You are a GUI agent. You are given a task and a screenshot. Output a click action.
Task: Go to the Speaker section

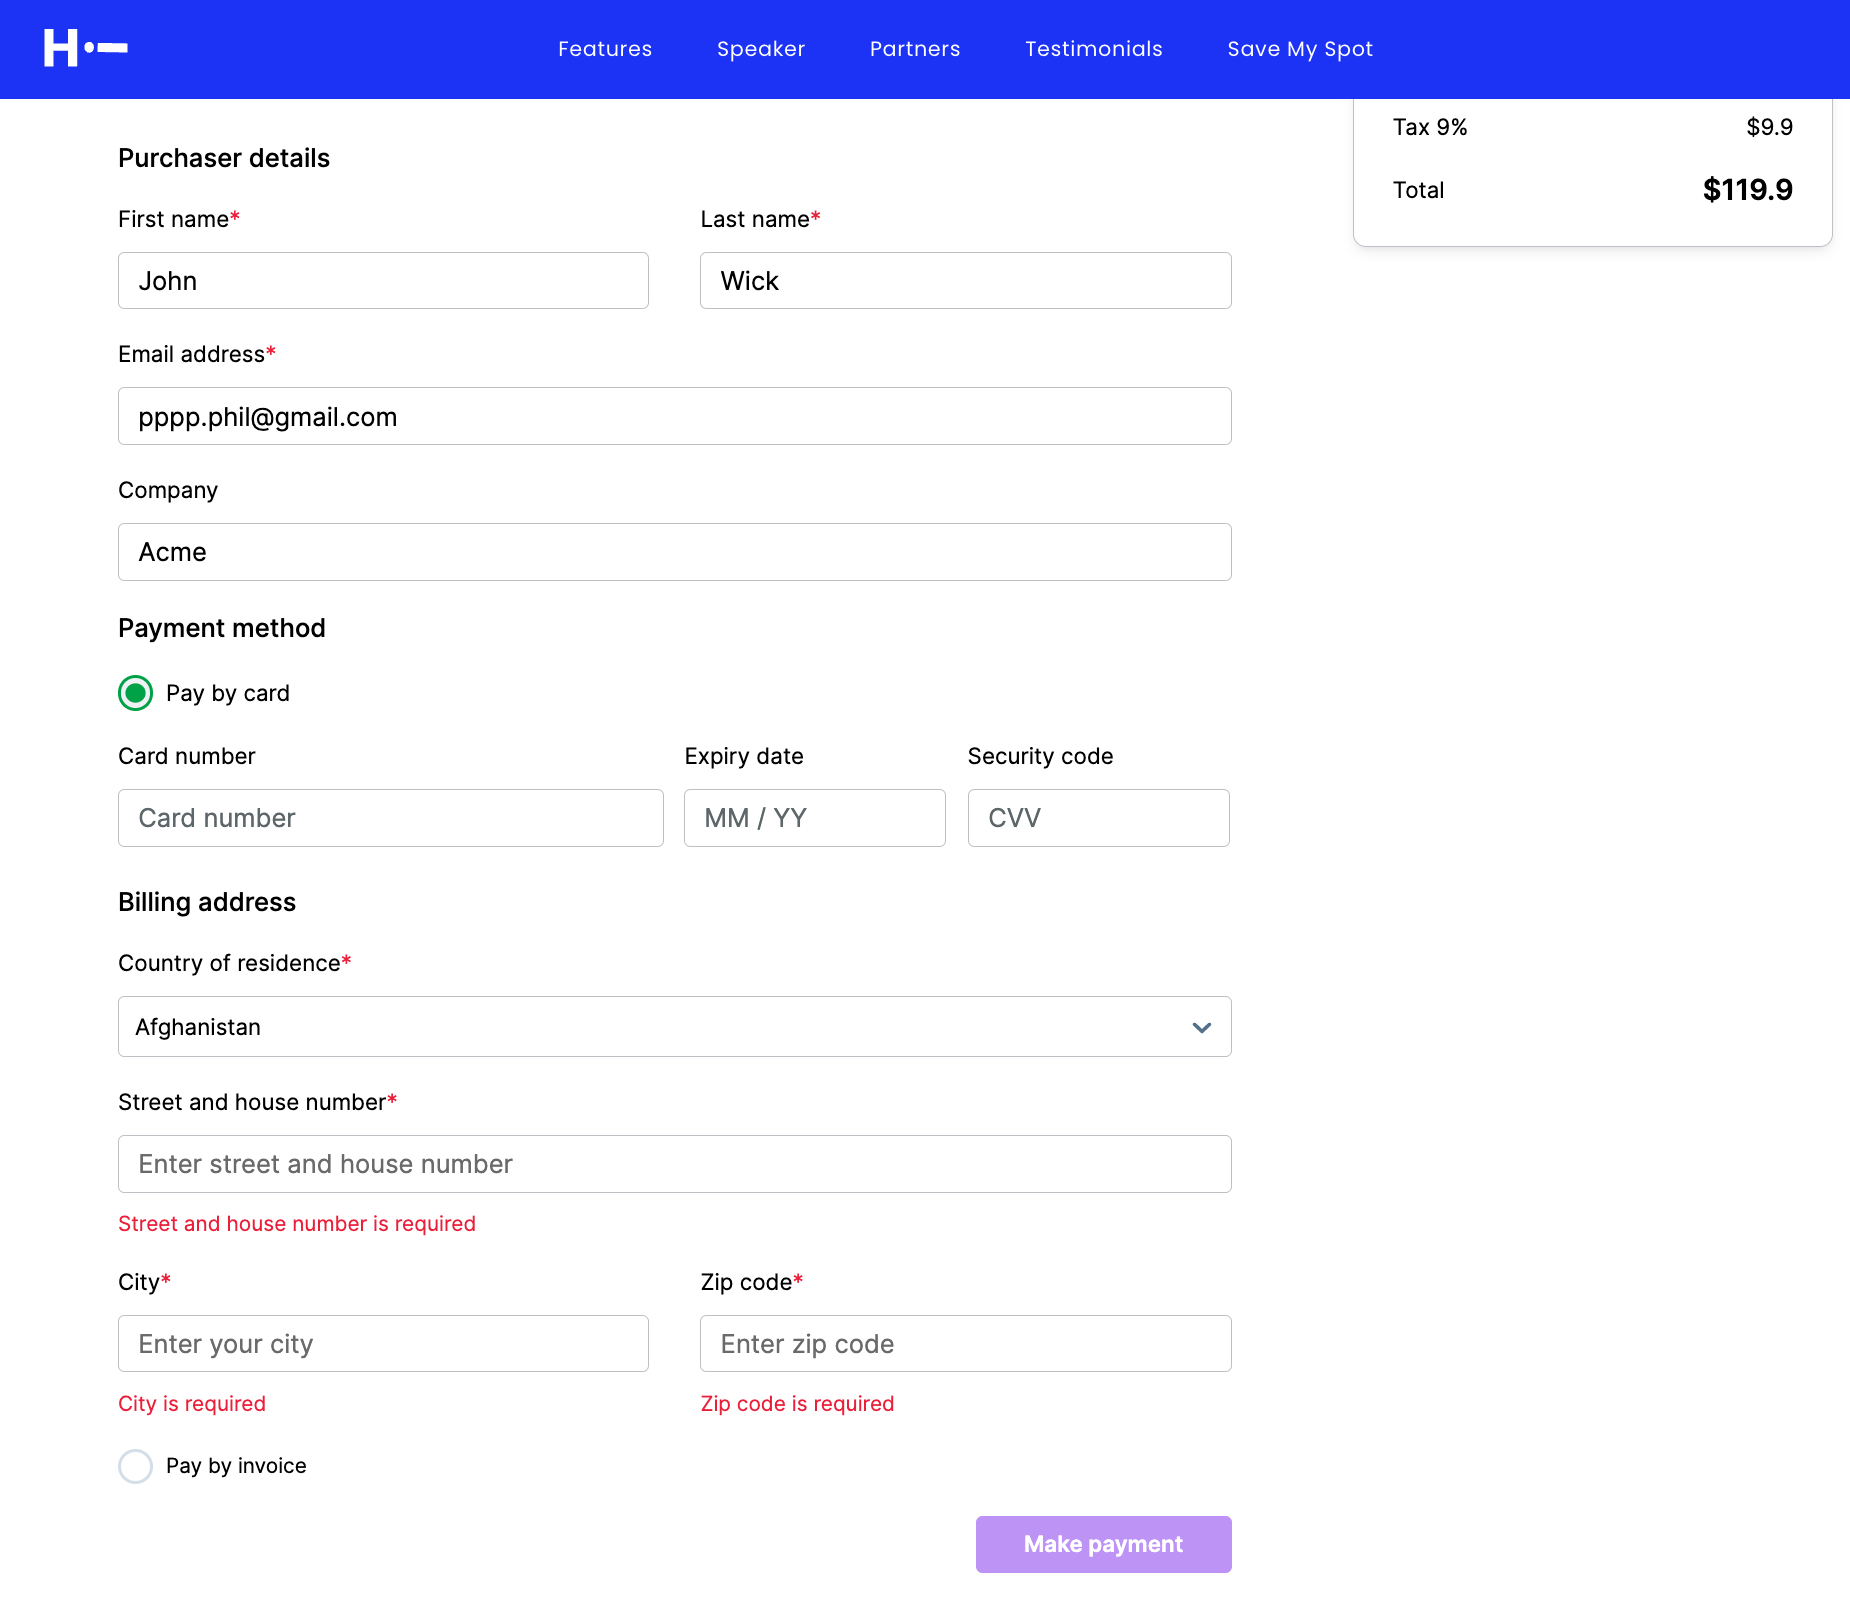coord(761,49)
